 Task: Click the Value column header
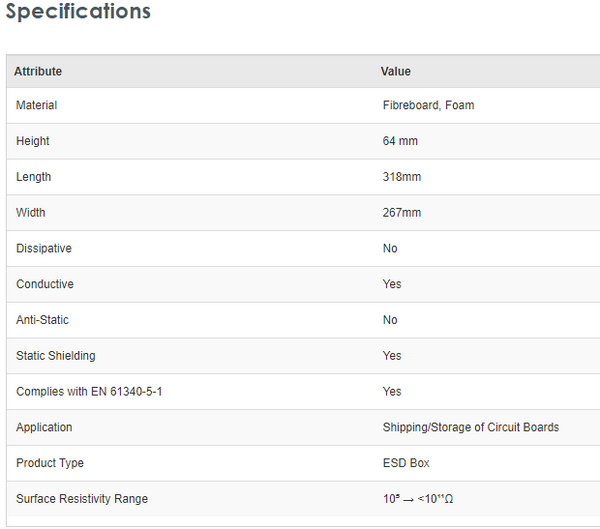coord(396,71)
